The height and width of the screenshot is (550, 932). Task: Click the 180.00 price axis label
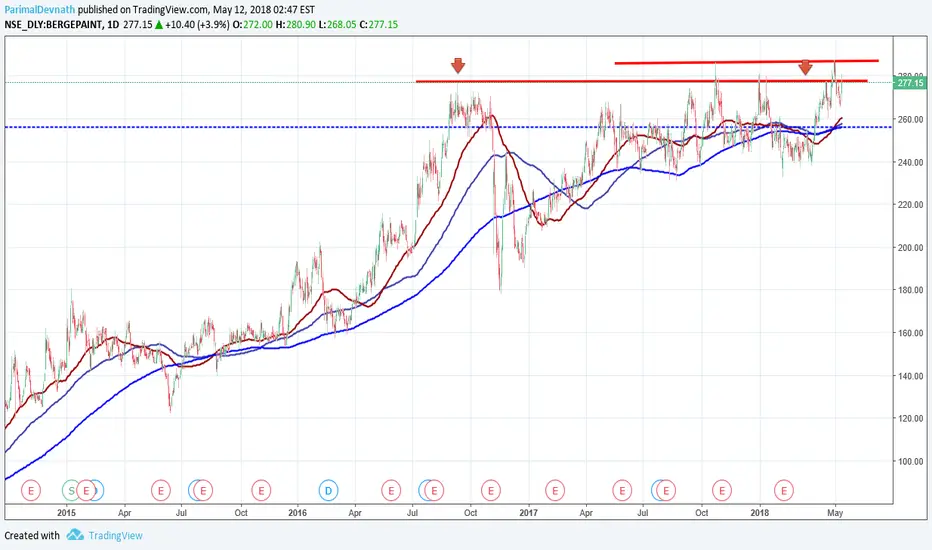[911, 290]
